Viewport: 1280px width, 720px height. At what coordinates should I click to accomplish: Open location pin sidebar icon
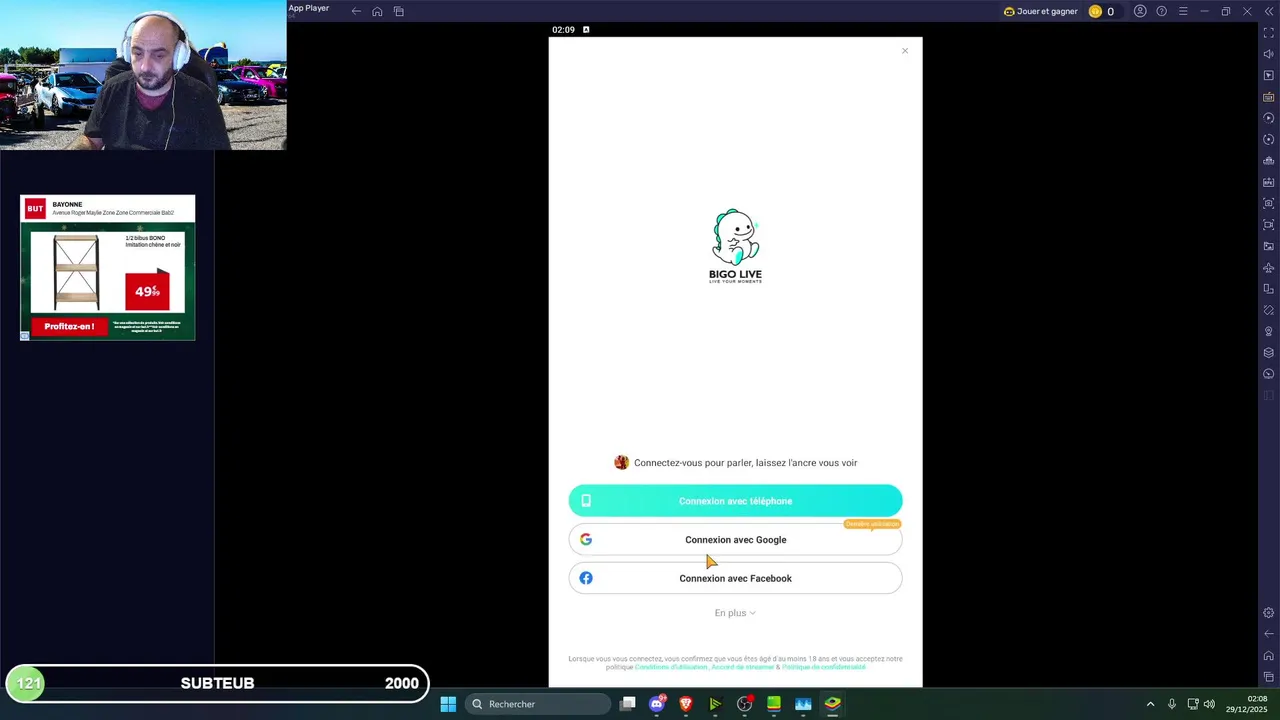coord(1269,331)
